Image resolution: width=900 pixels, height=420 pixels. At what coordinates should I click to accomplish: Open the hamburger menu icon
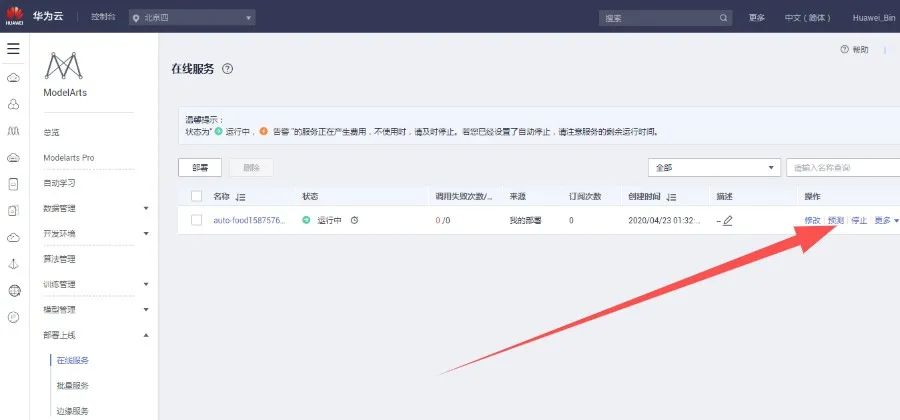13,49
